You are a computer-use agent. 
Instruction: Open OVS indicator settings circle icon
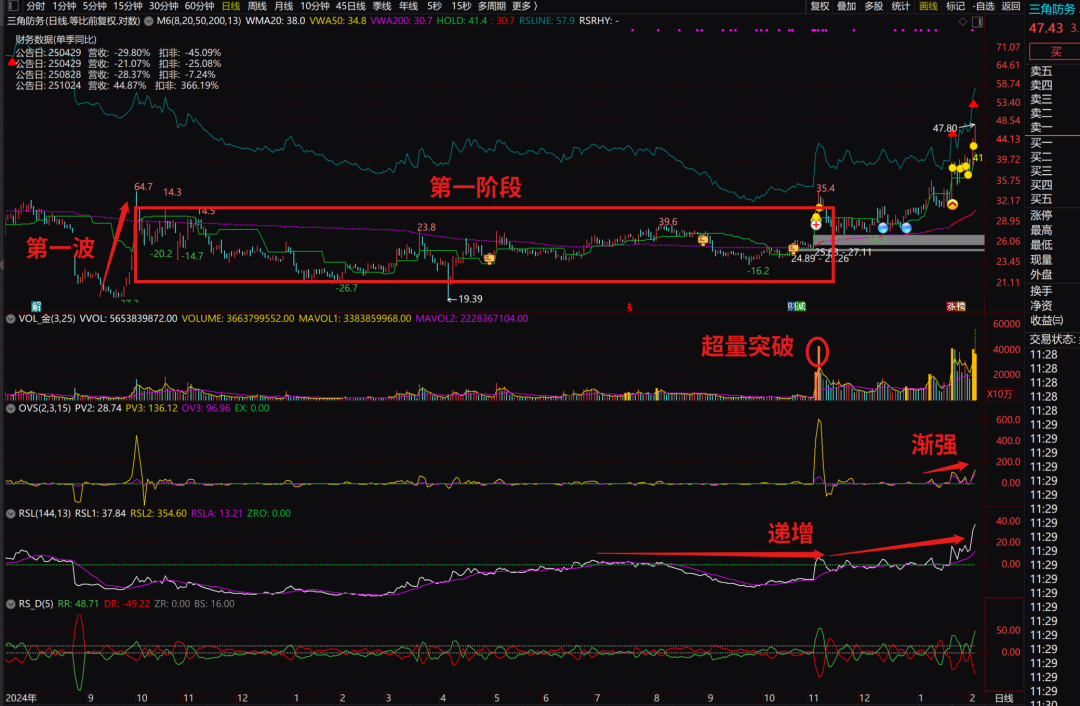10,408
